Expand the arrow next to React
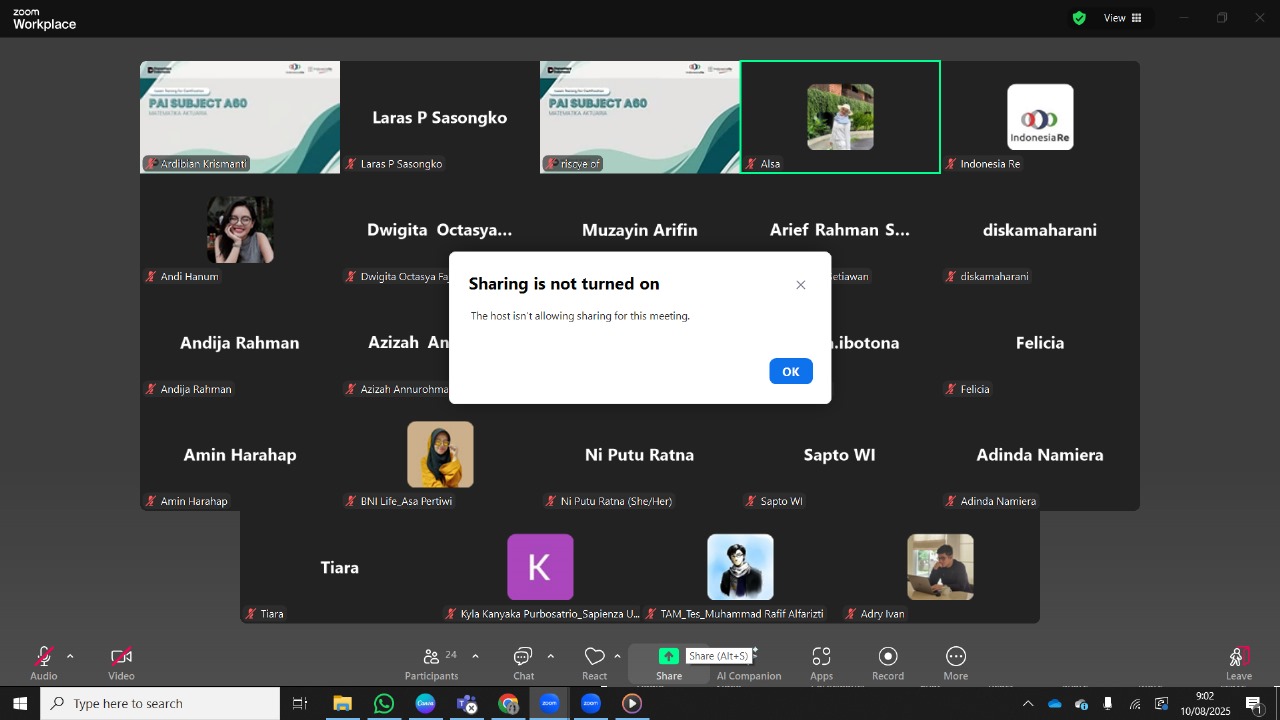The width and height of the screenshot is (1280, 720). pos(617,657)
